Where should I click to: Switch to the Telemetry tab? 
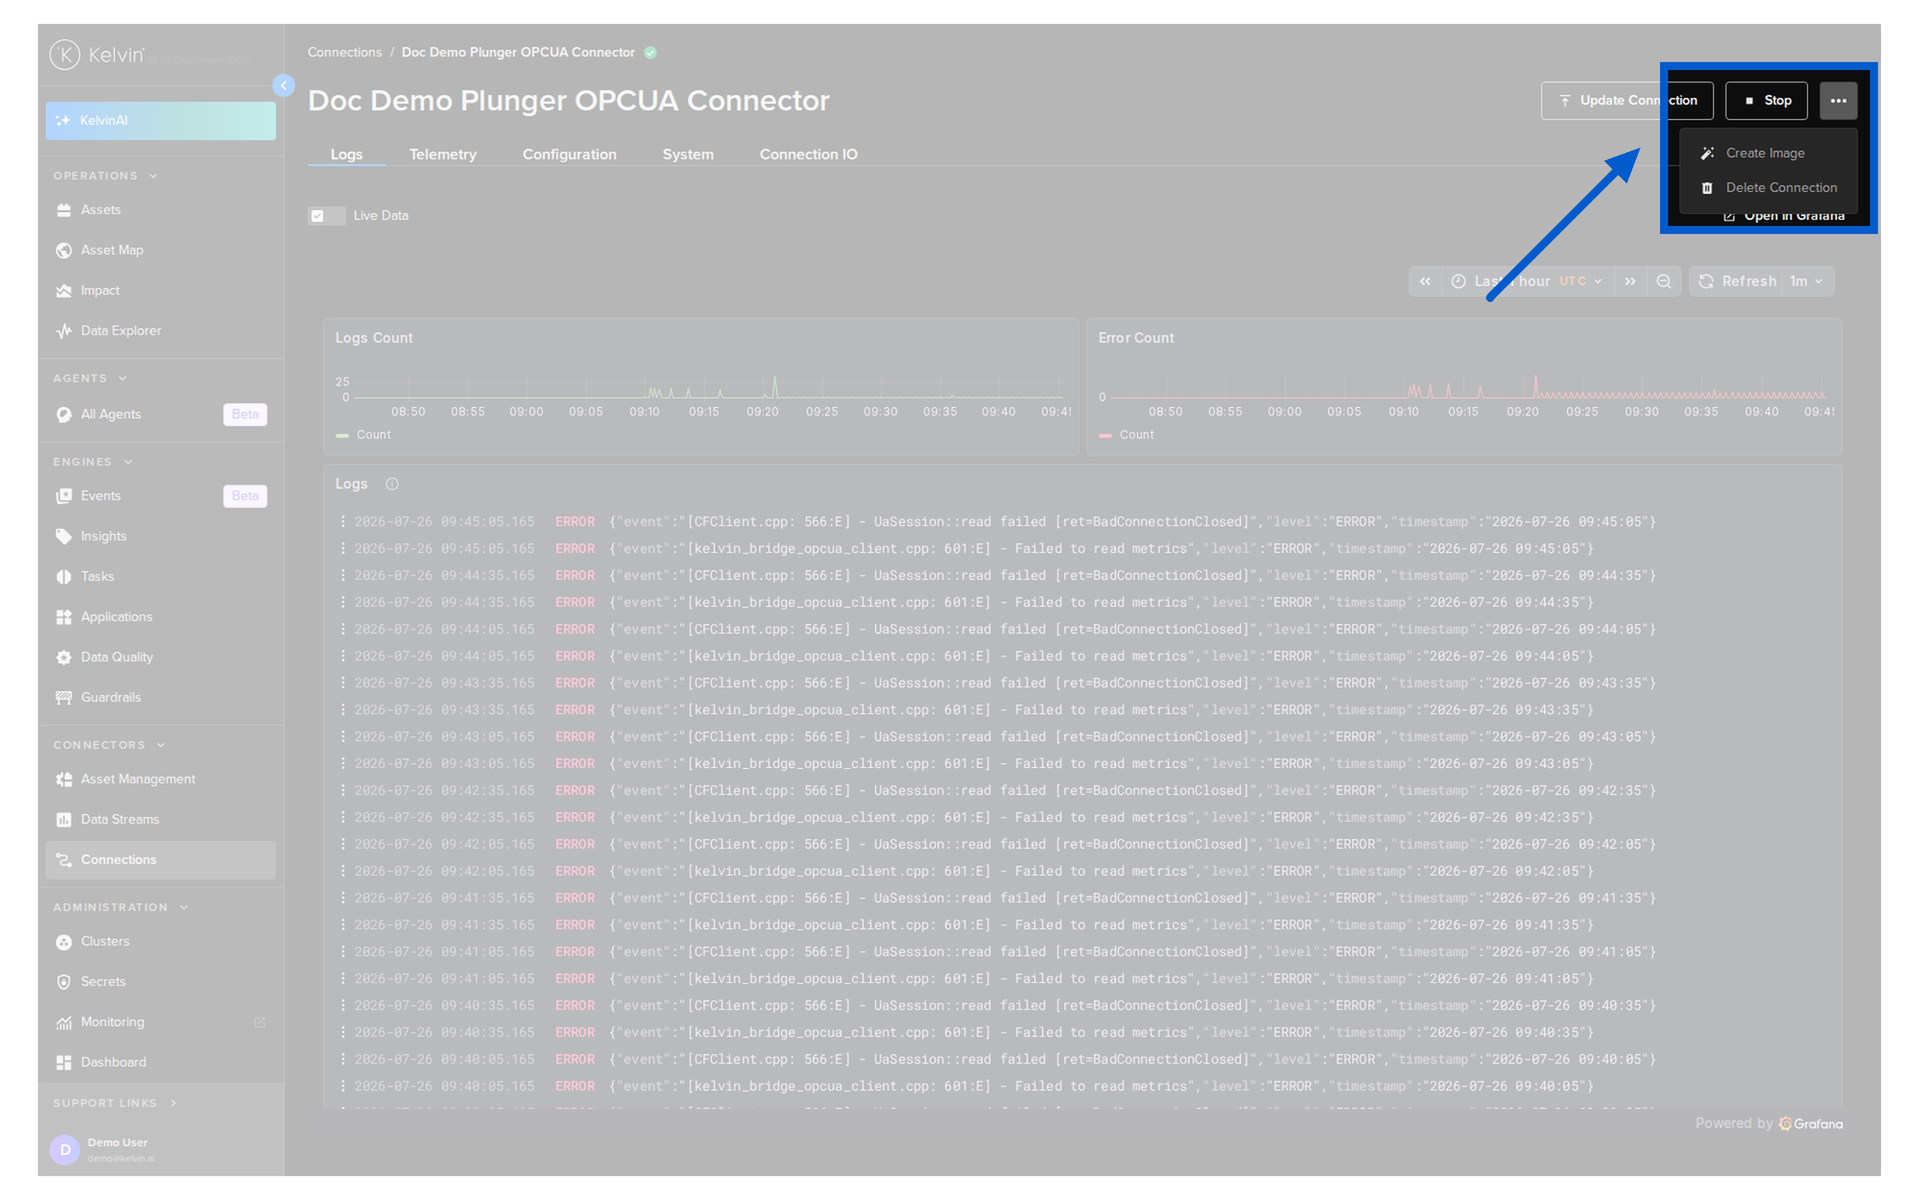click(443, 155)
